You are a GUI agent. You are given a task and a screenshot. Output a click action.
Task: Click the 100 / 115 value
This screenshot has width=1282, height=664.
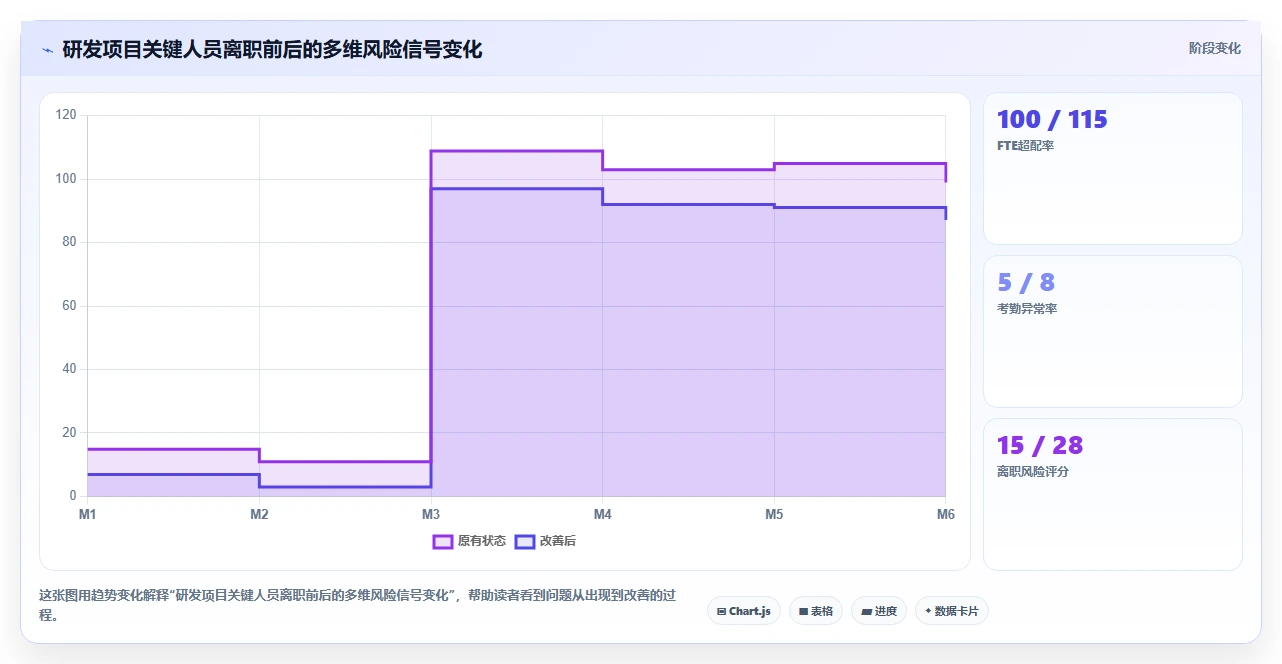pyautogui.click(x=1052, y=119)
